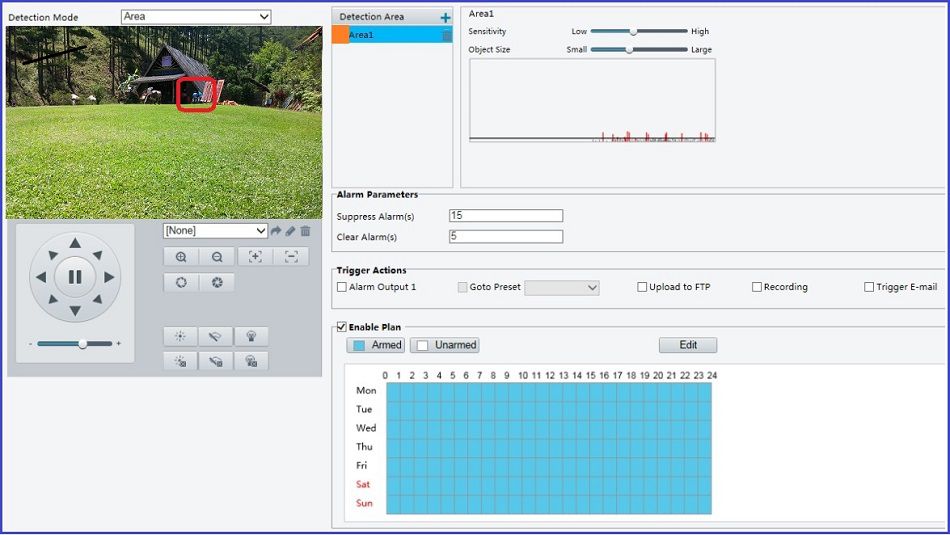Click the motion activity graph
Screen dimensions: 950x535
(x=593, y=101)
